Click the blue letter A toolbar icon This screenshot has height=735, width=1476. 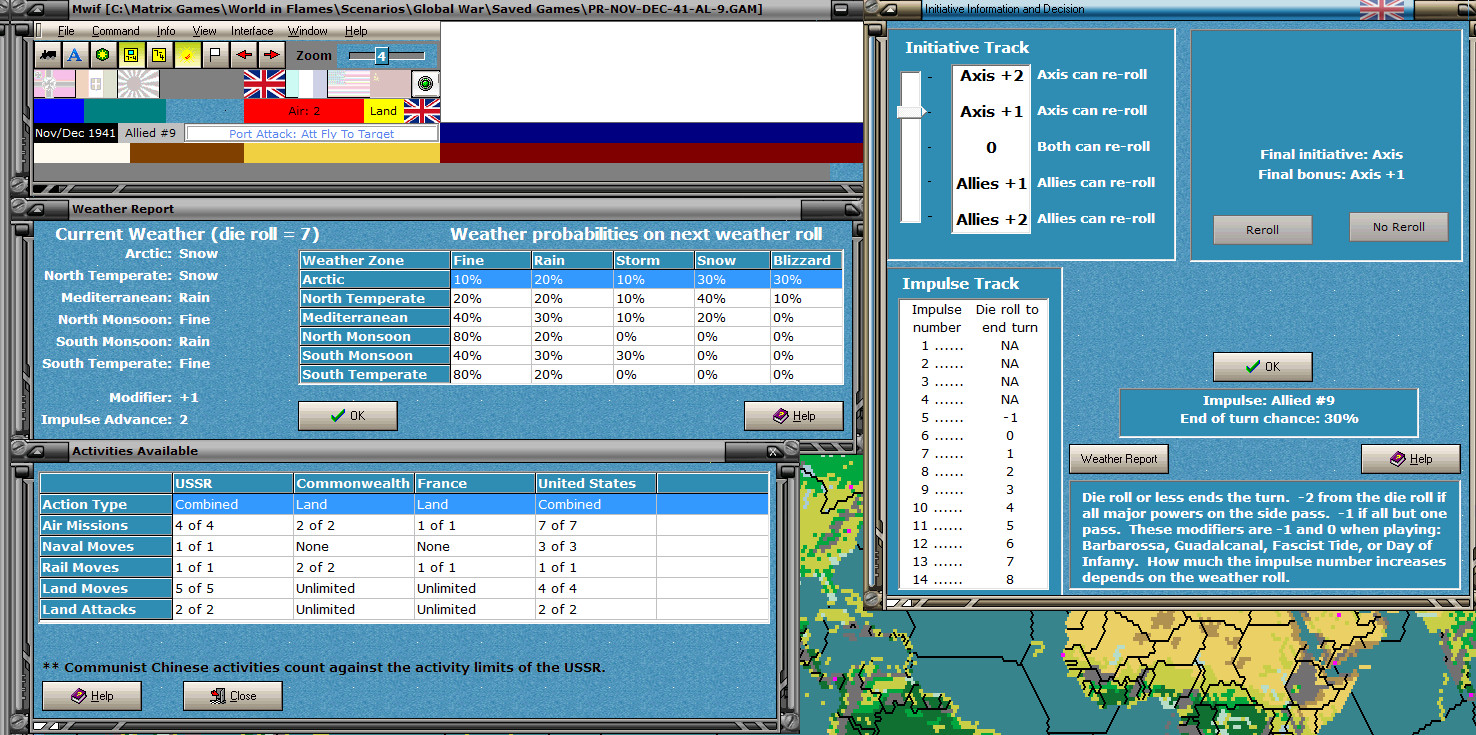pyautogui.click(x=75, y=55)
